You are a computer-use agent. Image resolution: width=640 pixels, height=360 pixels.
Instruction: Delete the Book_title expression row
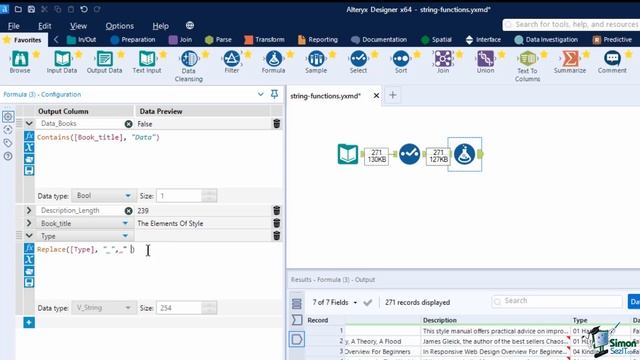[x=276, y=223]
